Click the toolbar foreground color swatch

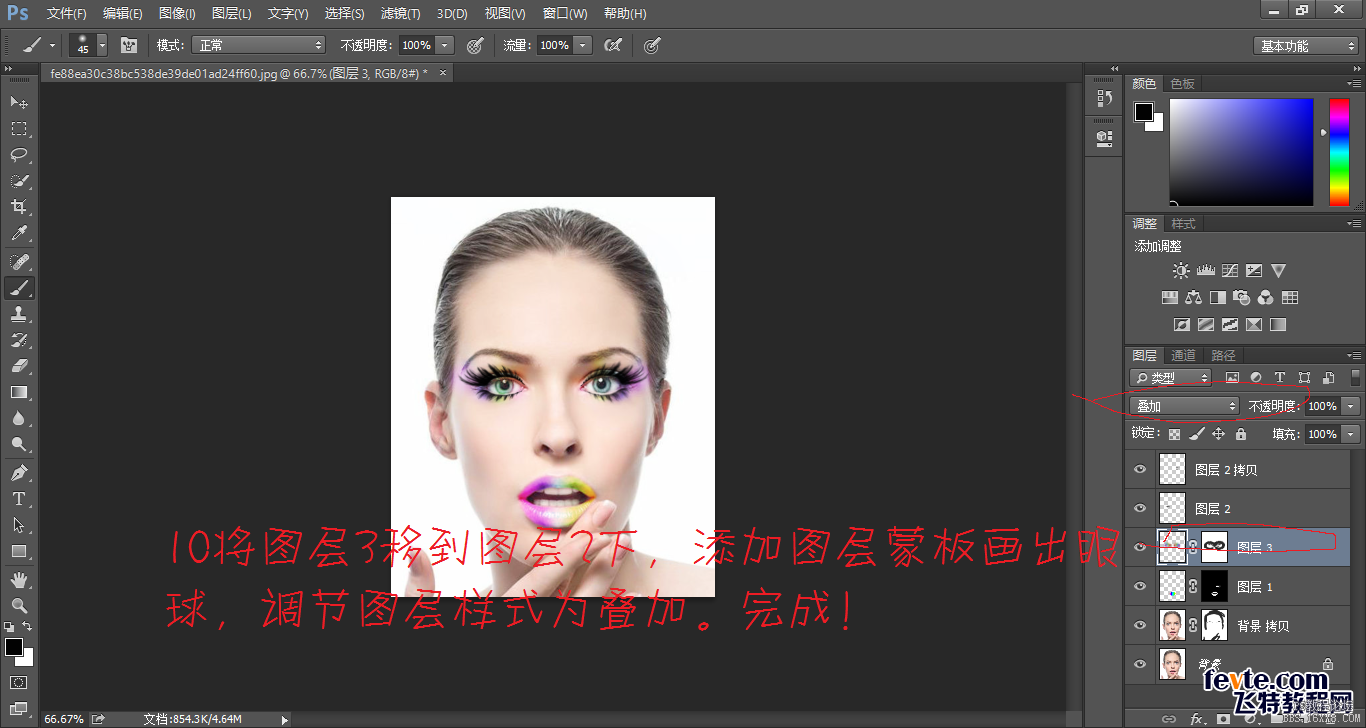click(14, 647)
